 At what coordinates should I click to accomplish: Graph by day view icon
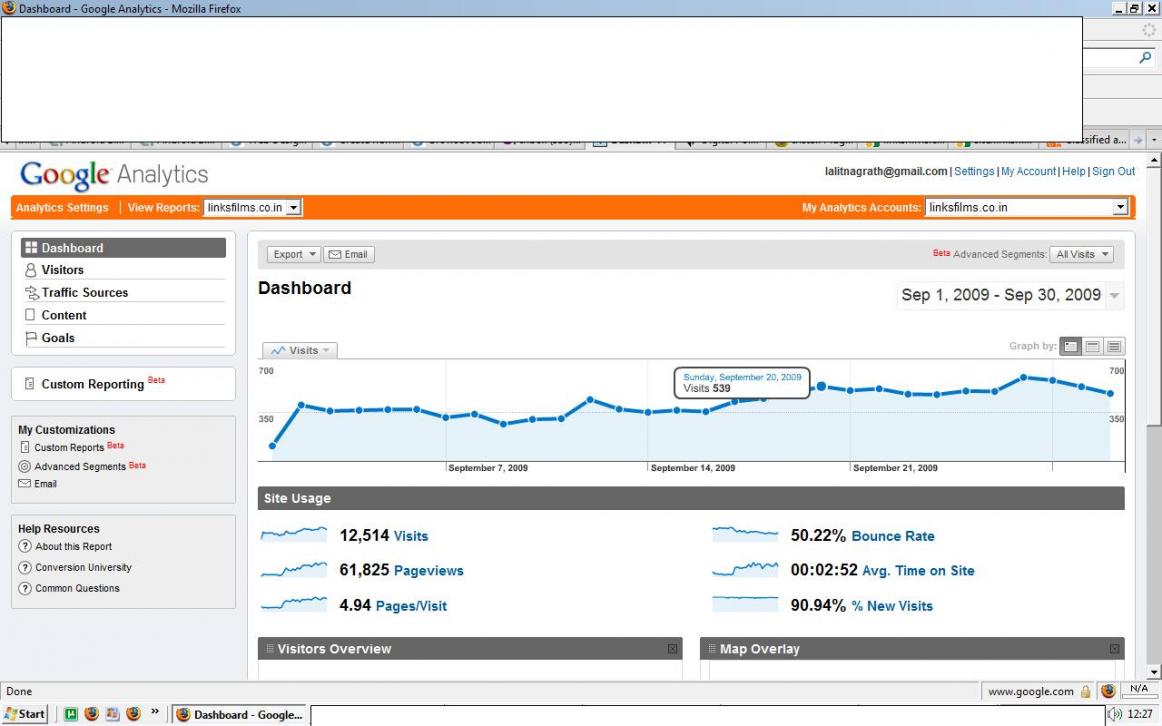[x=1070, y=346]
